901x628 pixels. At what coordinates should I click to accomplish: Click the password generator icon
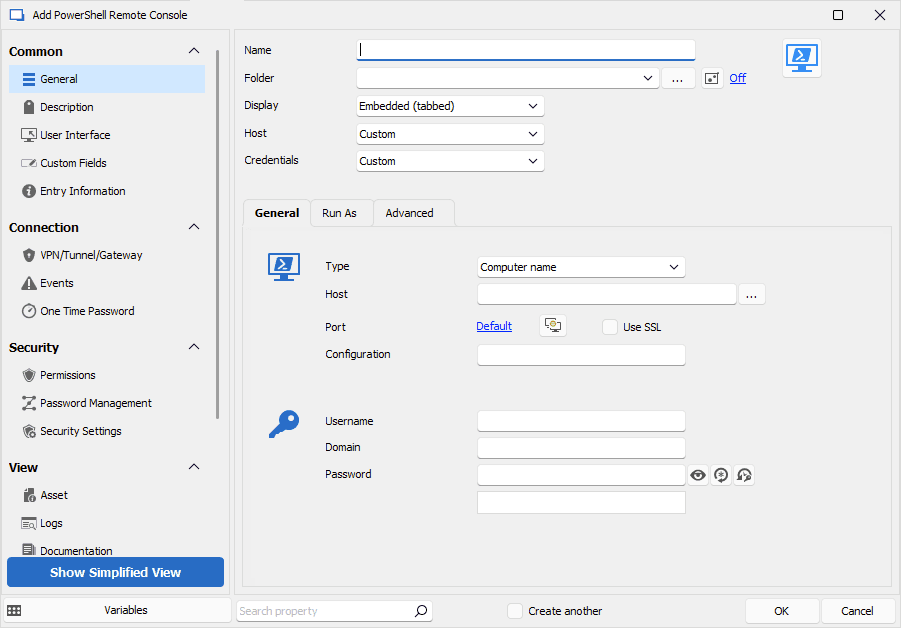(721, 476)
